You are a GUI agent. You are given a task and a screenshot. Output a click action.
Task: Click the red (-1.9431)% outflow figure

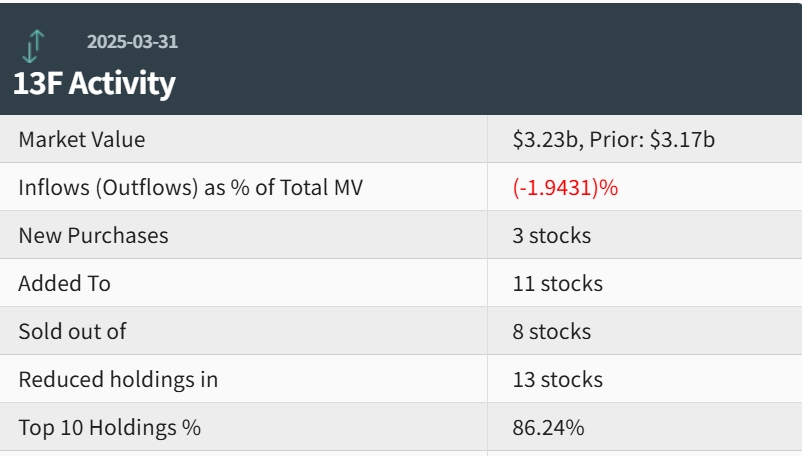click(x=565, y=188)
